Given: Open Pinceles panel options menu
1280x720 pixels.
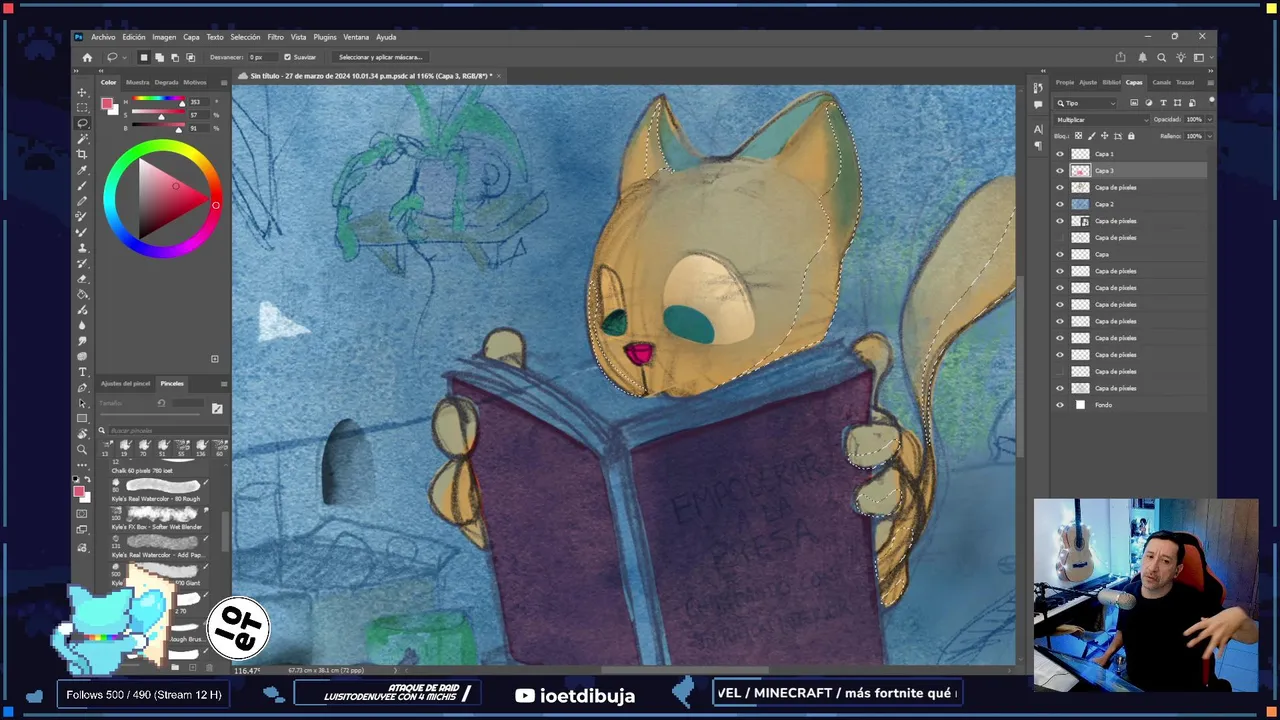Looking at the screenshot, I should pyautogui.click(x=224, y=383).
